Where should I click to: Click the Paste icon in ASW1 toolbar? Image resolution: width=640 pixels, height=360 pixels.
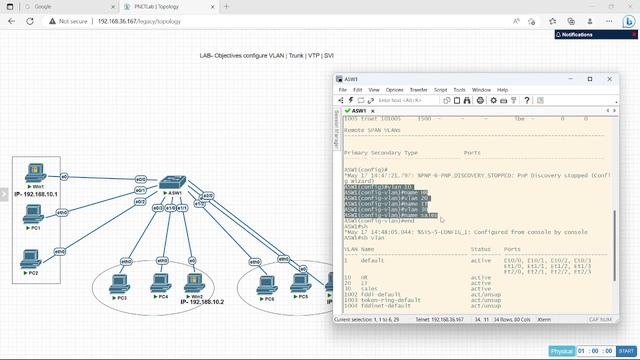[x=457, y=100]
